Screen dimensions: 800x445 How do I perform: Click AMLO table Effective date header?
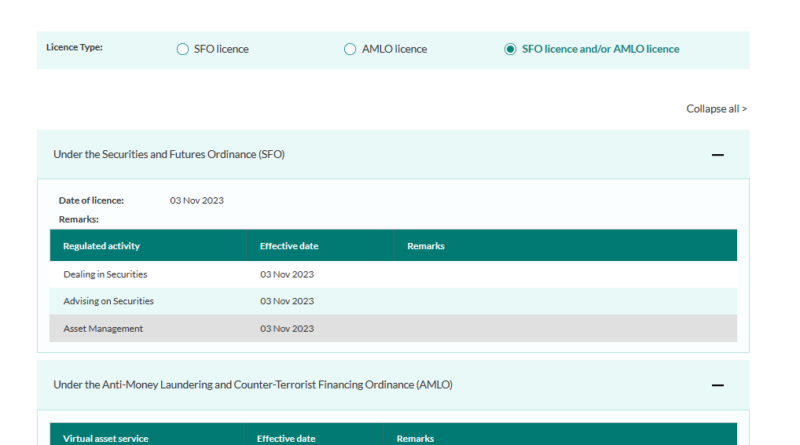[286, 438]
